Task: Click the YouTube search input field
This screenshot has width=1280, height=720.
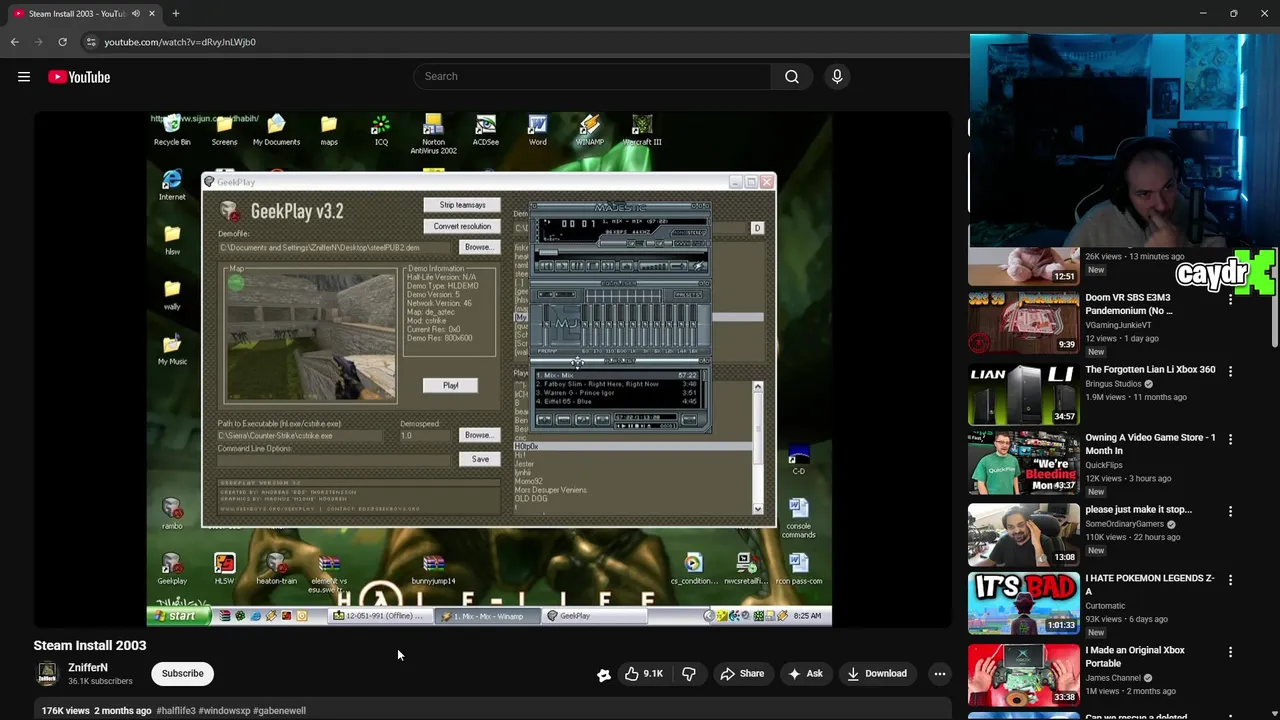Action: pyautogui.click(x=592, y=76)
